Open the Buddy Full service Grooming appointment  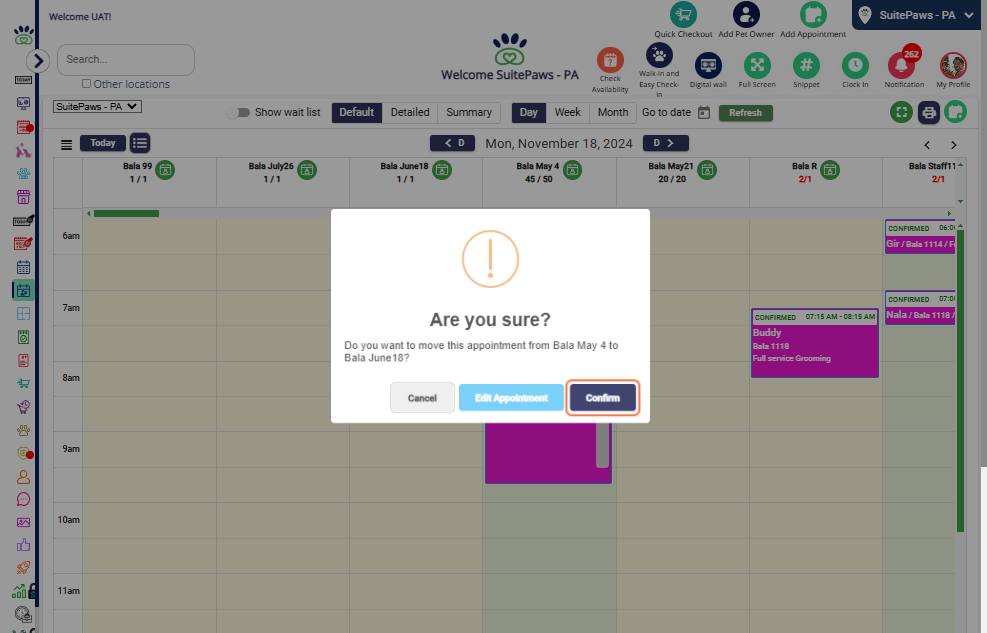point(815,343)
